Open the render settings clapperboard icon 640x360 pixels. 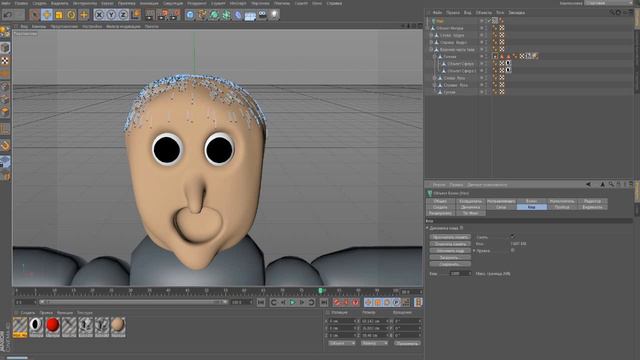[175, 15]
